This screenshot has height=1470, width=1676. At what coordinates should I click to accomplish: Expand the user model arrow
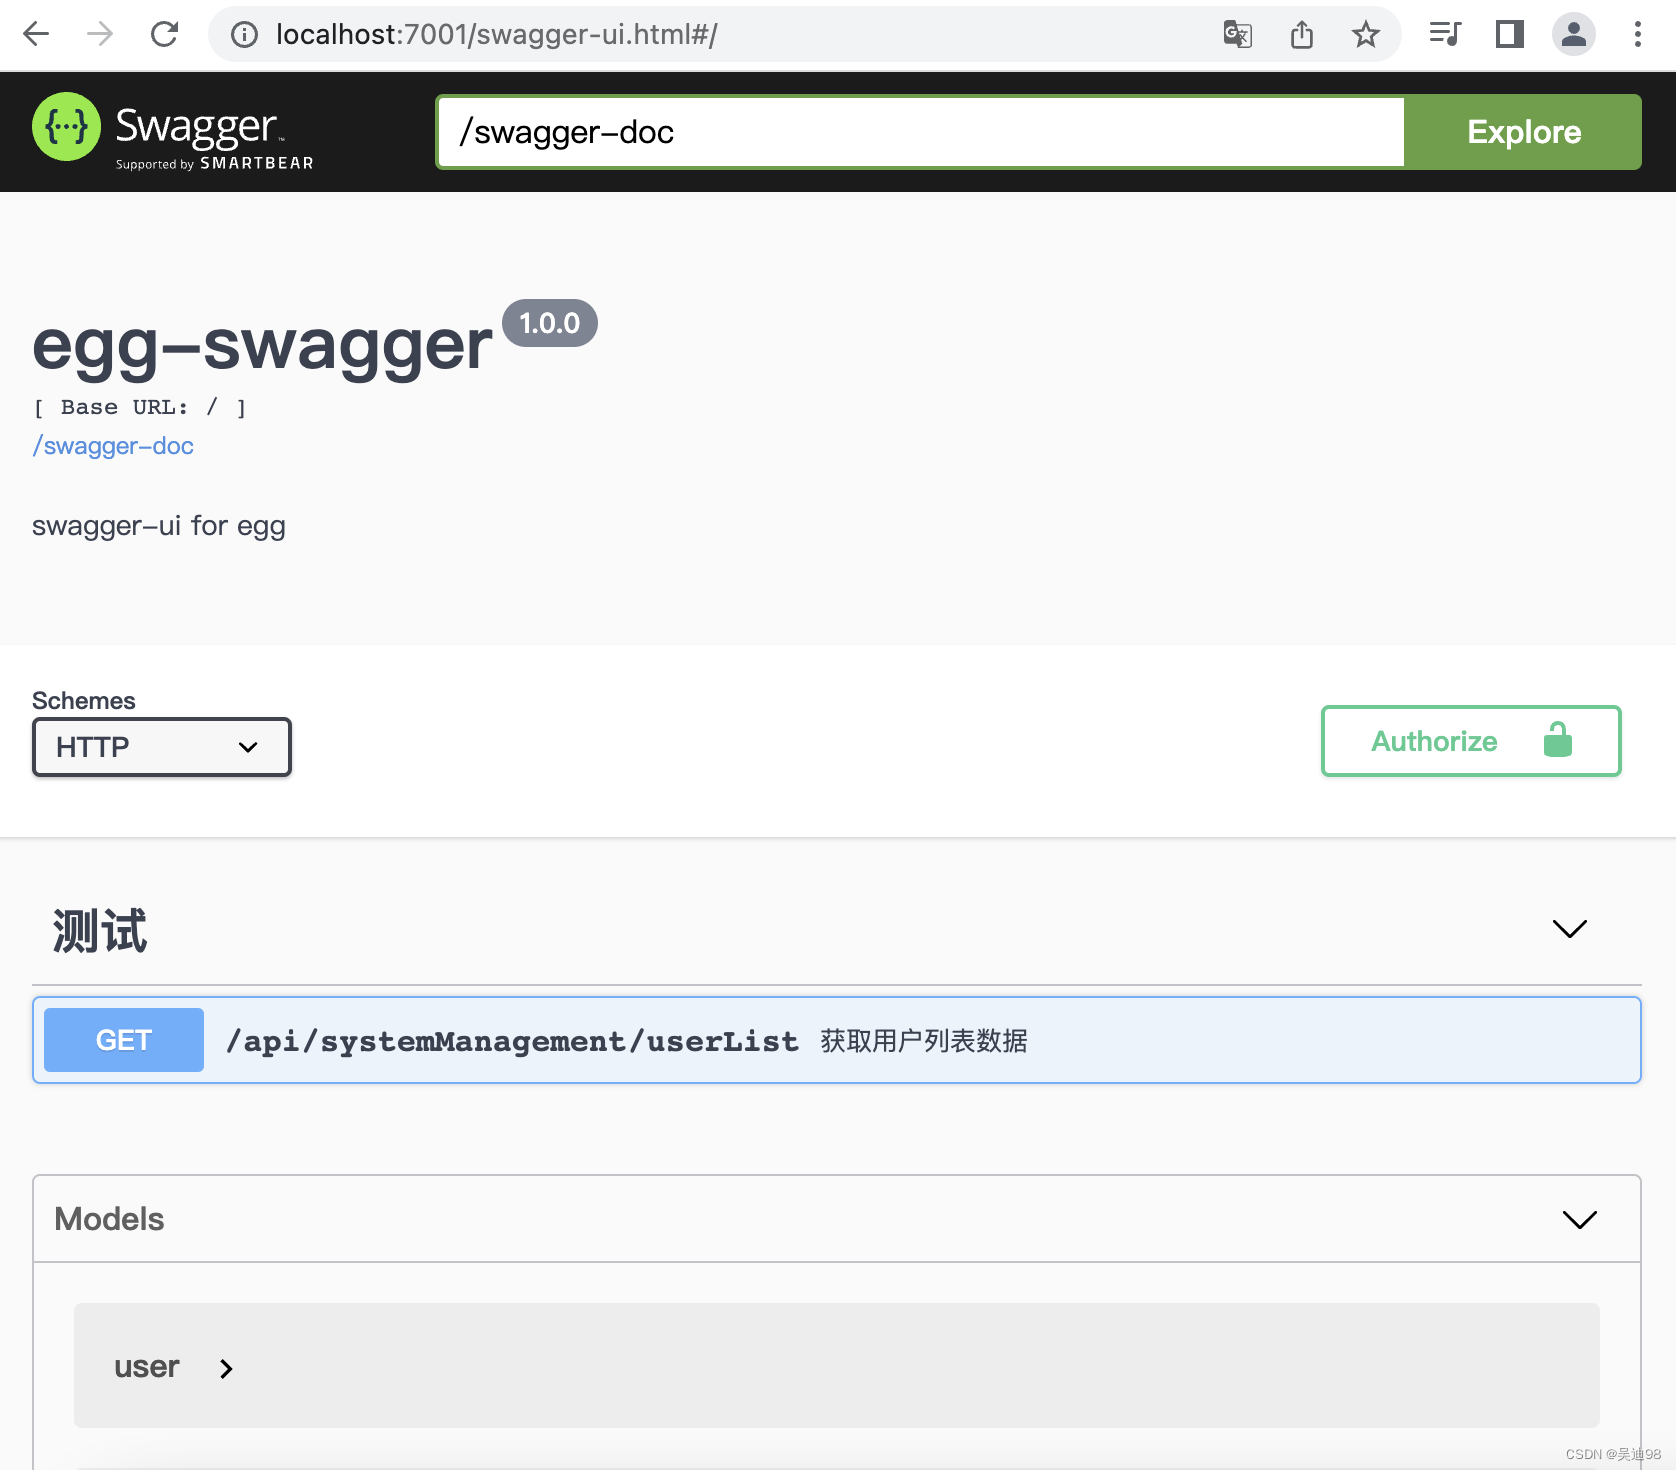point(226,1369)
